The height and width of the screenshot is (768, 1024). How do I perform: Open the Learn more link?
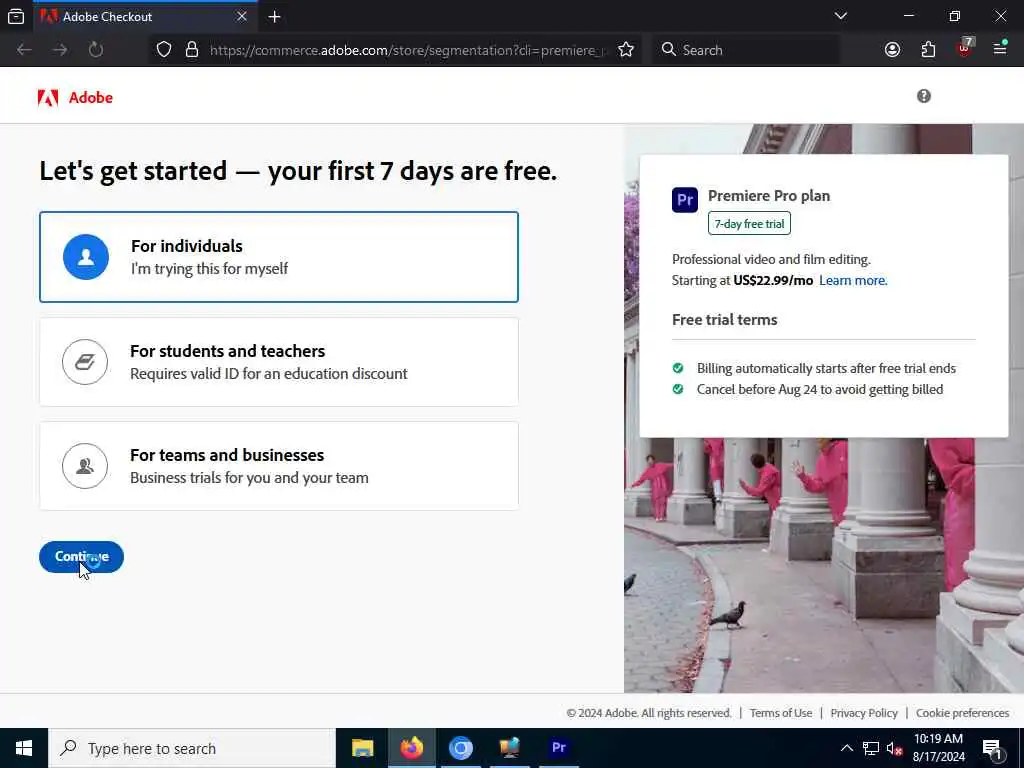tap(853, 280)
